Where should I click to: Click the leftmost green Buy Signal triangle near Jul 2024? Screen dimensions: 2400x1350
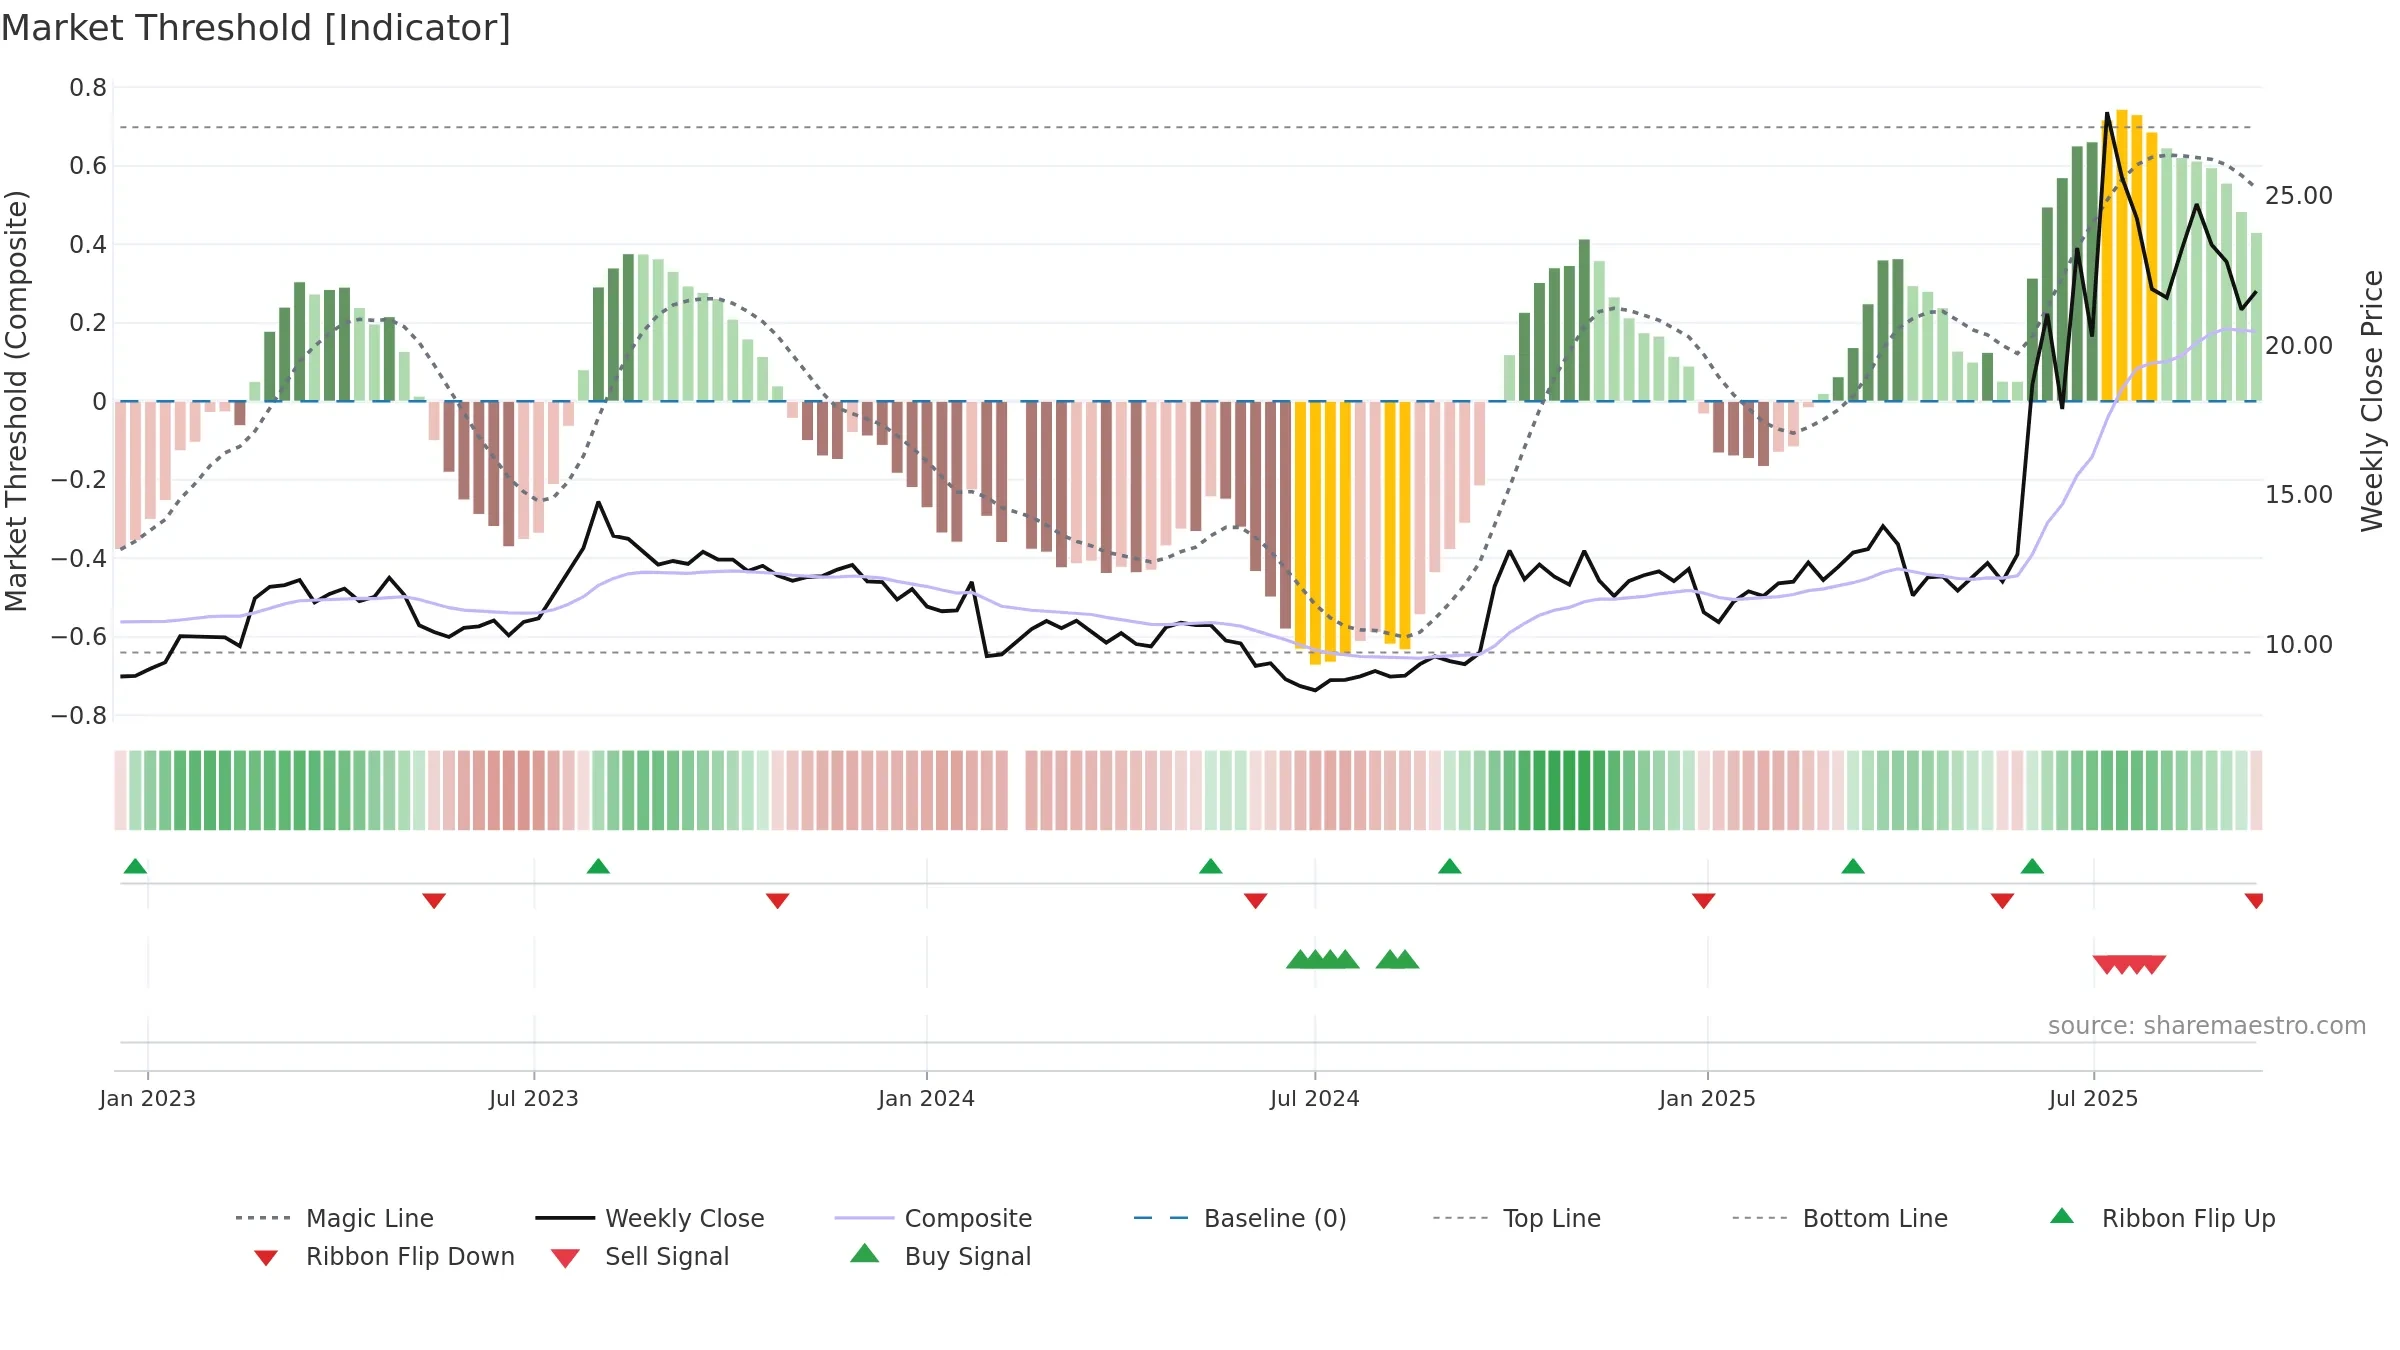click(x=1299, y=959)
